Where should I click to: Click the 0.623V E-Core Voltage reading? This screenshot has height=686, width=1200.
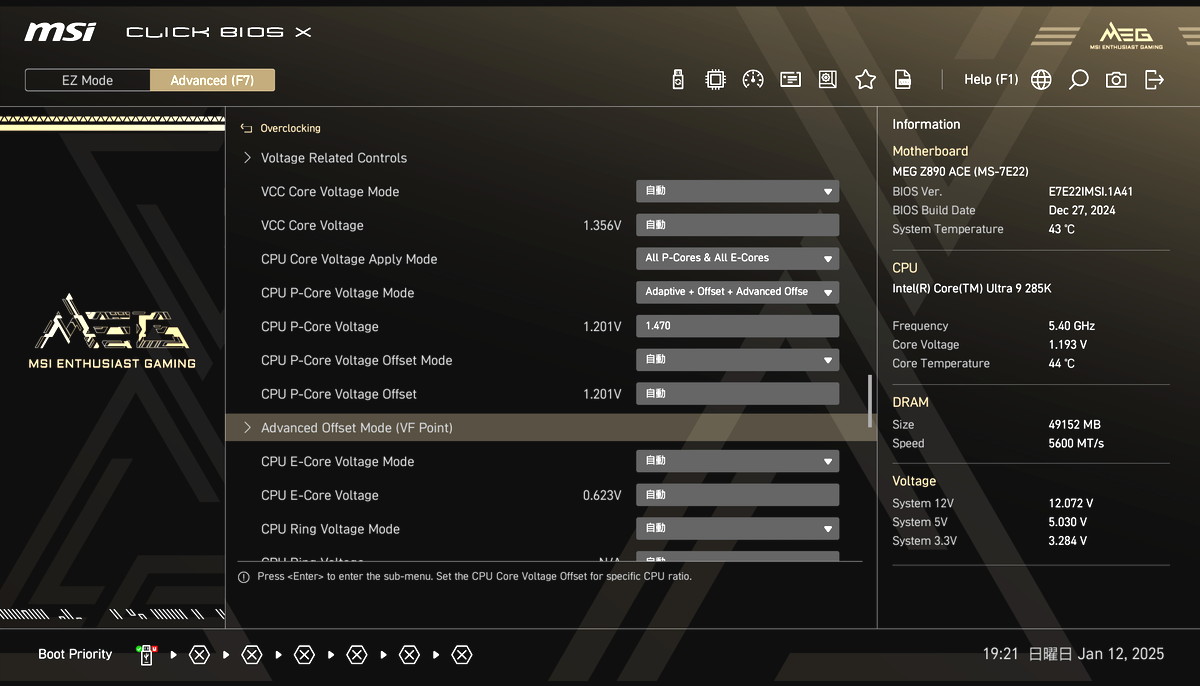(602, 496)
